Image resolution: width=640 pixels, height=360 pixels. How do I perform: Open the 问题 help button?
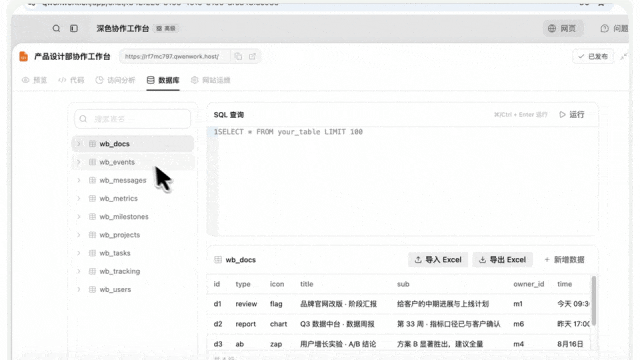tap(614, 28)
